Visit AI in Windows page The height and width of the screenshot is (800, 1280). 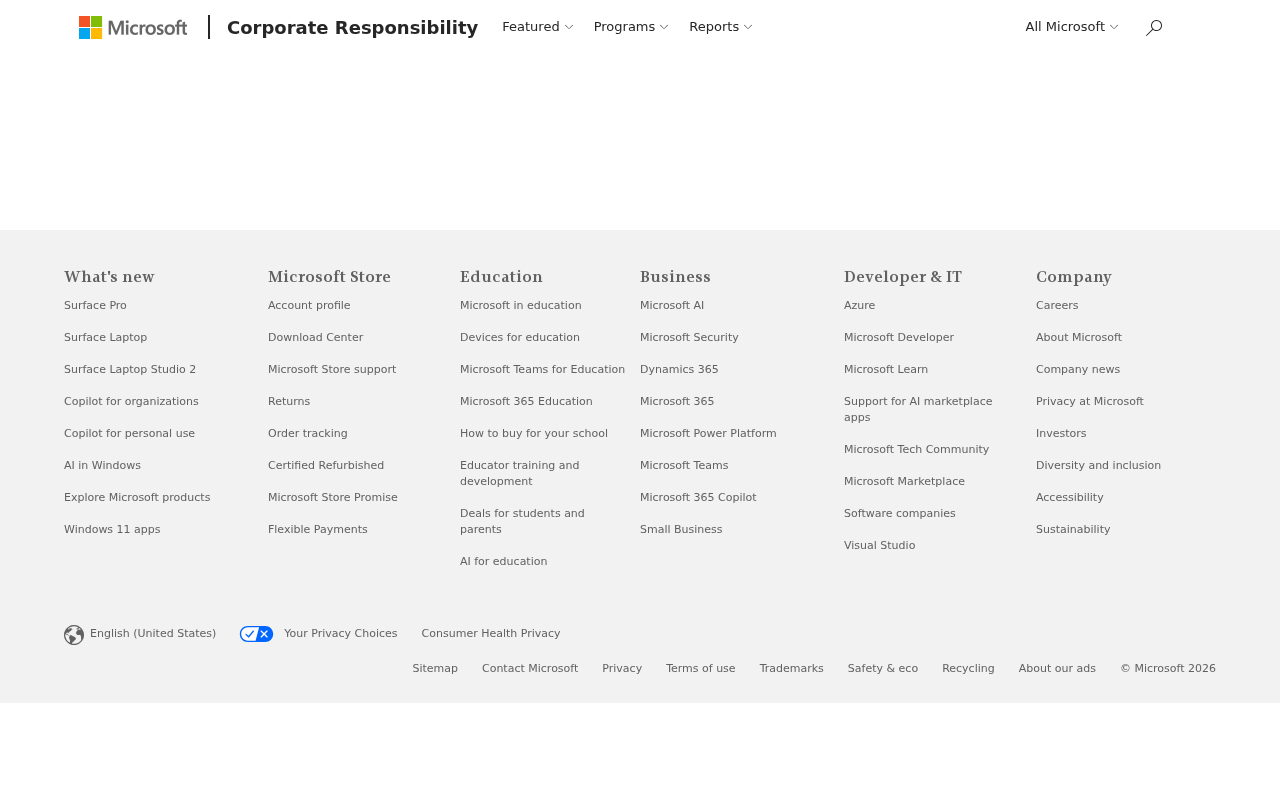102,466
